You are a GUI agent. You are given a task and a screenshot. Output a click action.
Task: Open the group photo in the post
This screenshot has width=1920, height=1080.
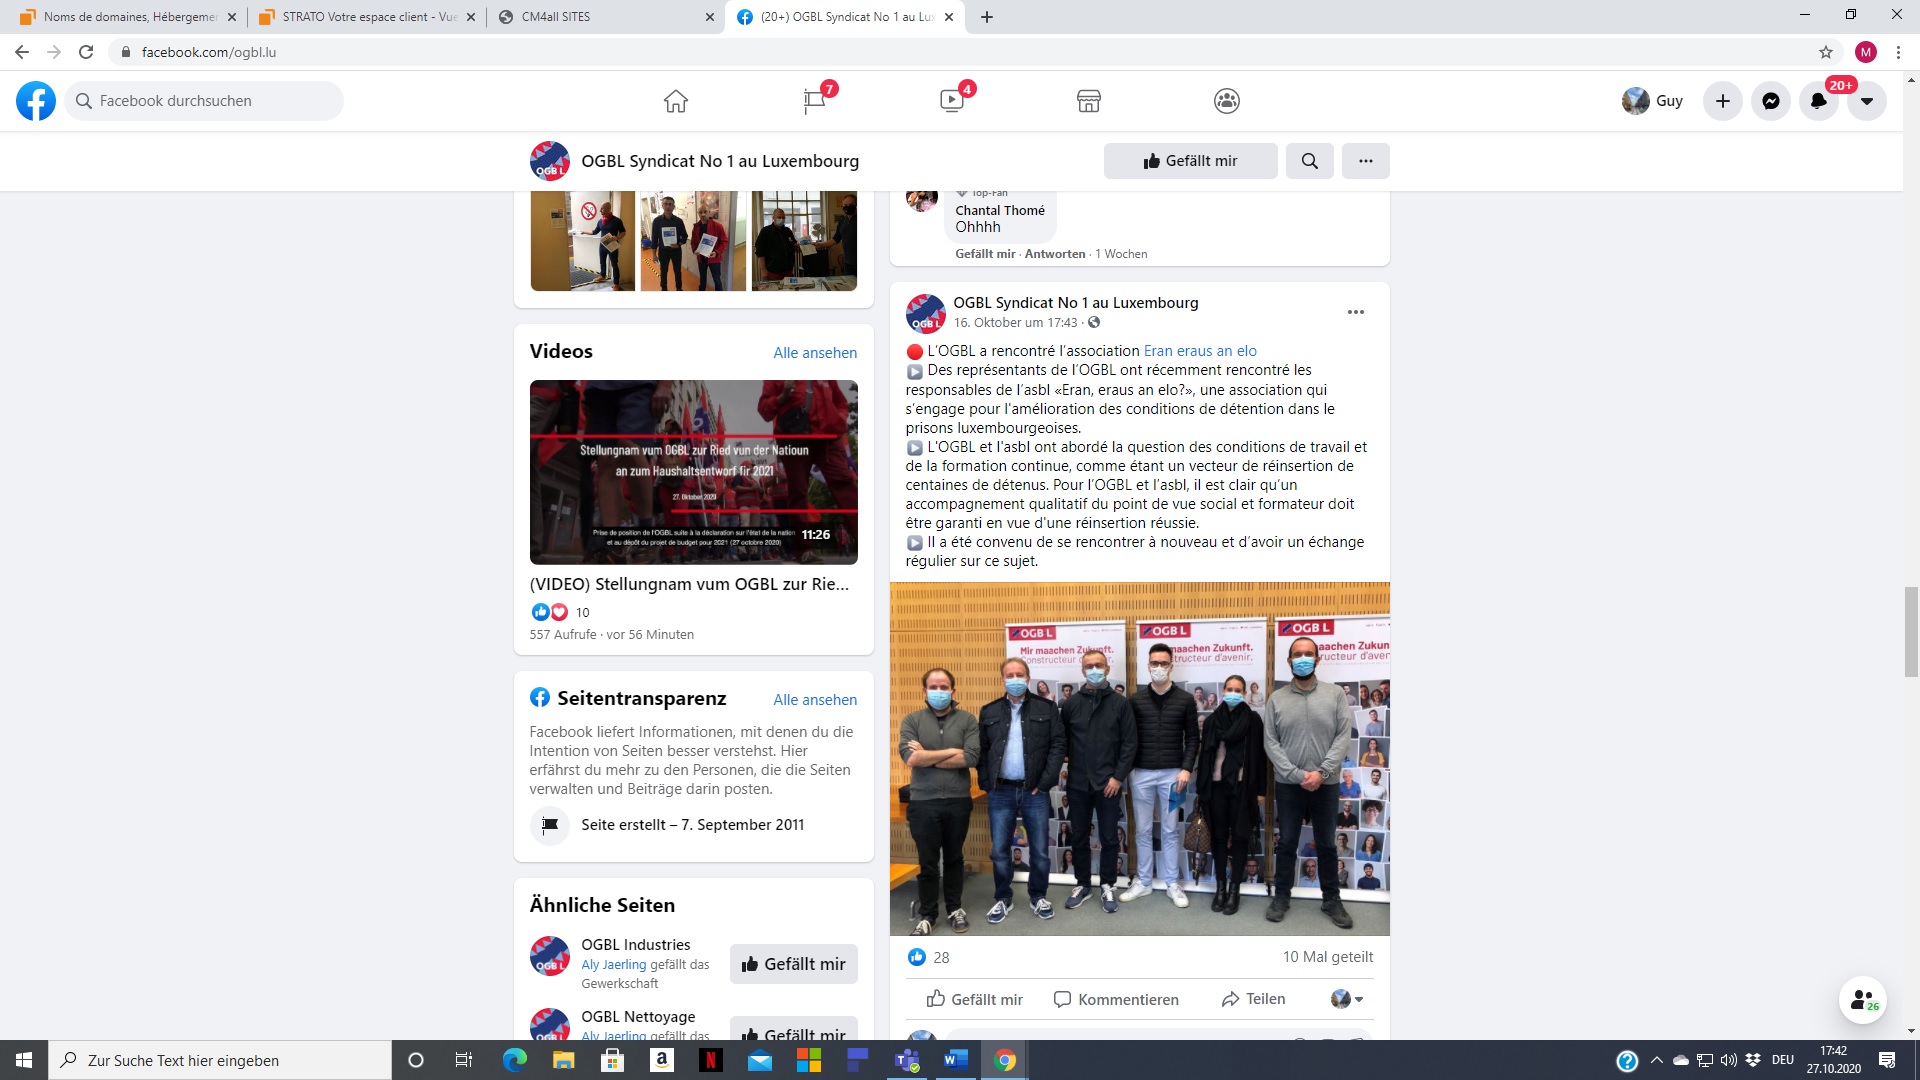click(x=1140, y=759)
